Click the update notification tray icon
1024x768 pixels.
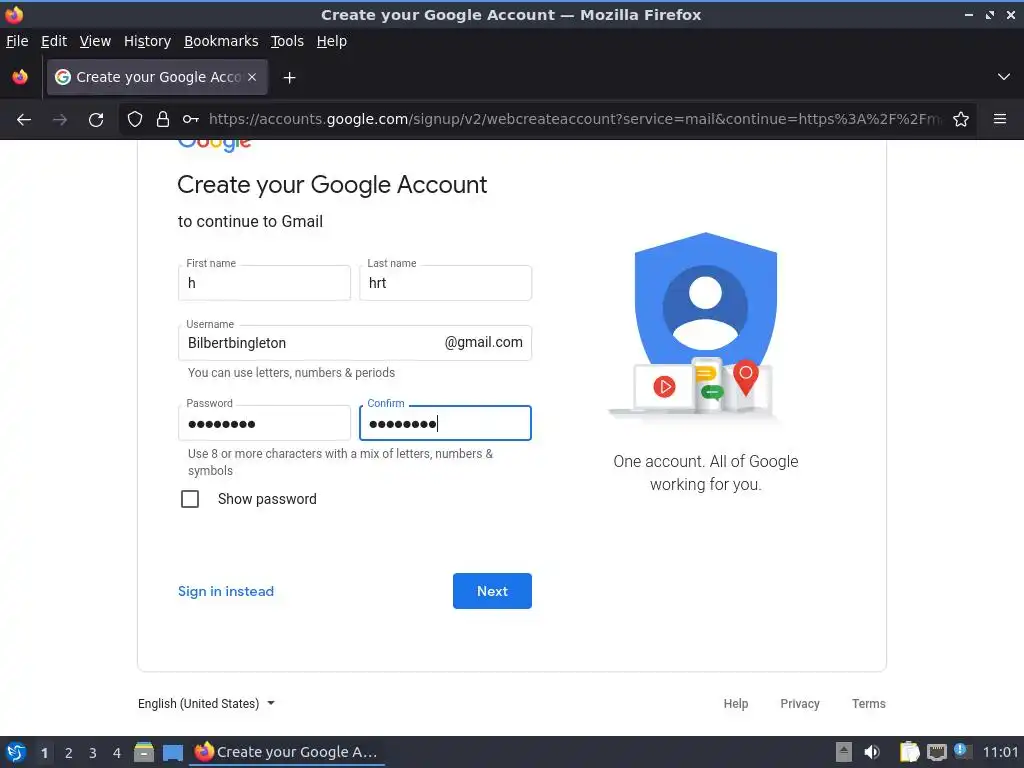[961, 750]
